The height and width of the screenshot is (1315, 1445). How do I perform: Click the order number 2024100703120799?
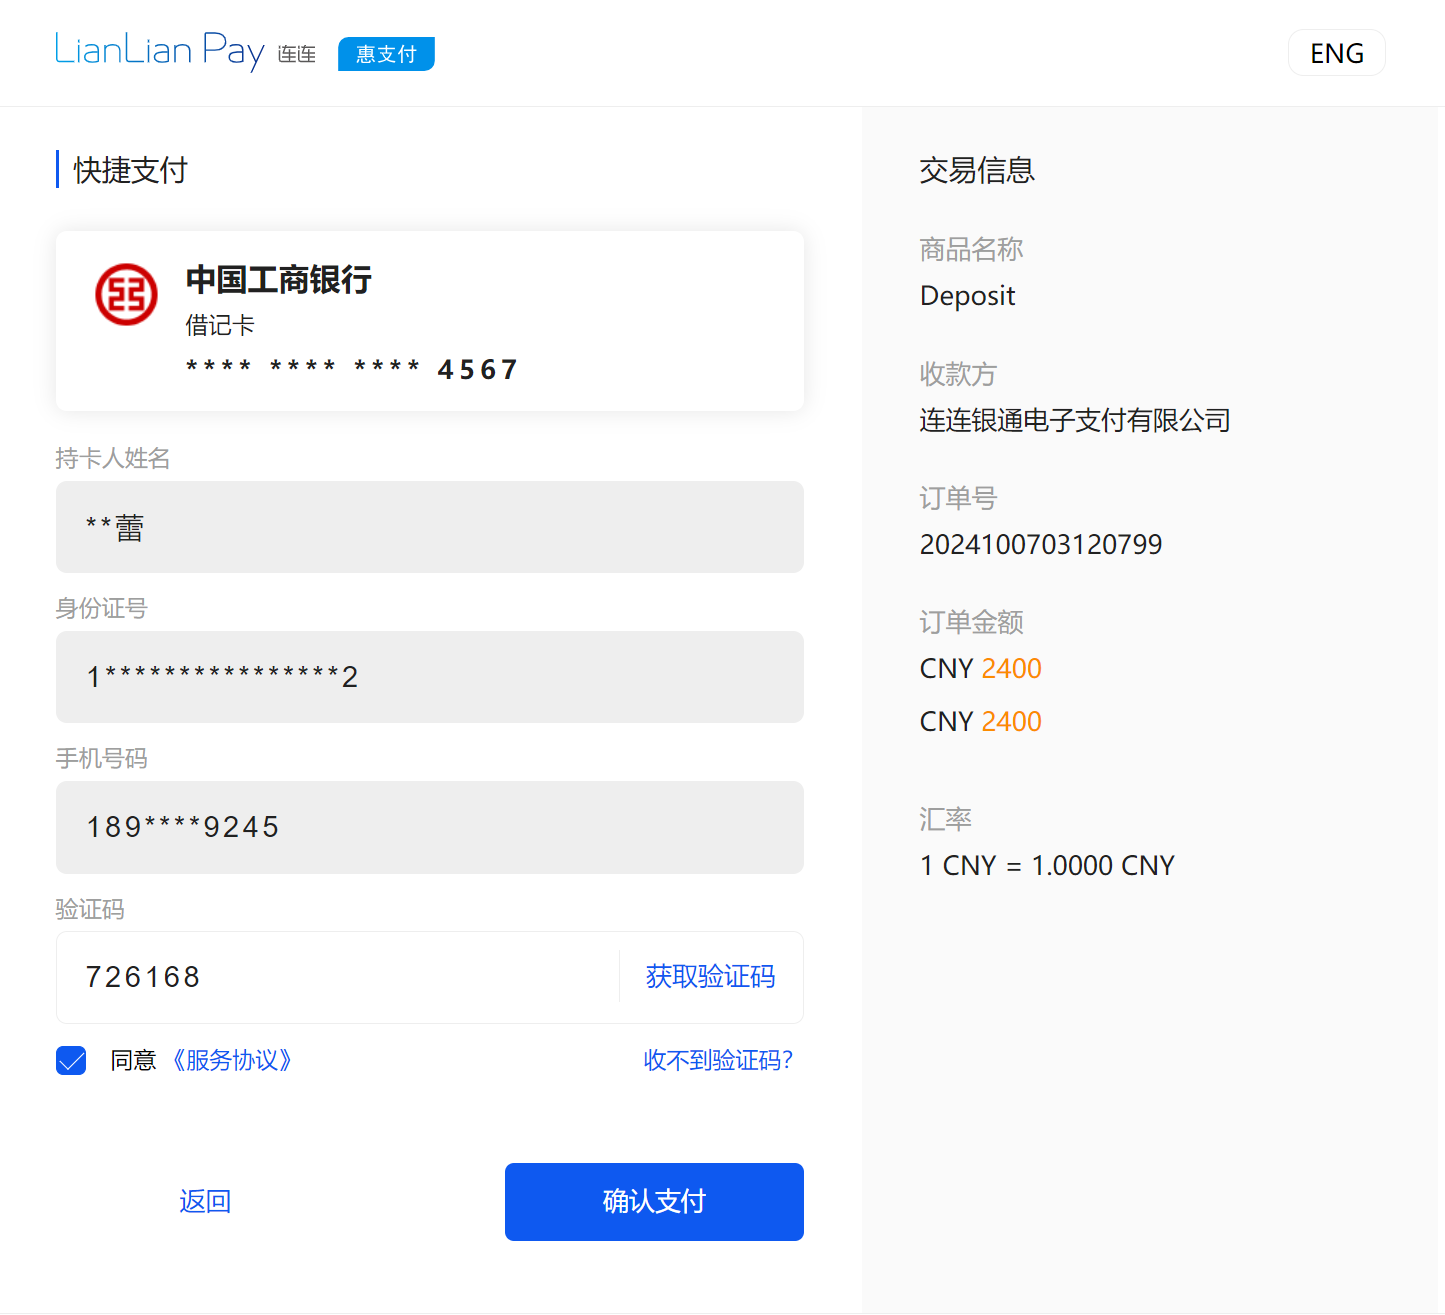click(x=1041, y=544)
